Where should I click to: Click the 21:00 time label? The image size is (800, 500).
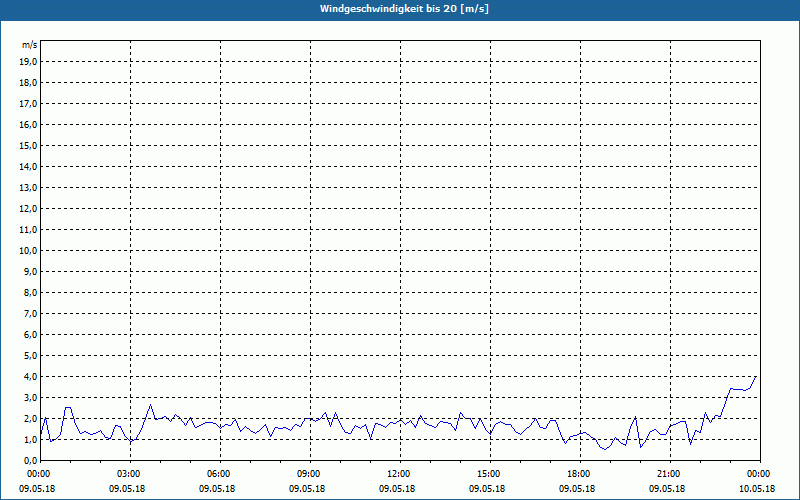670,474
